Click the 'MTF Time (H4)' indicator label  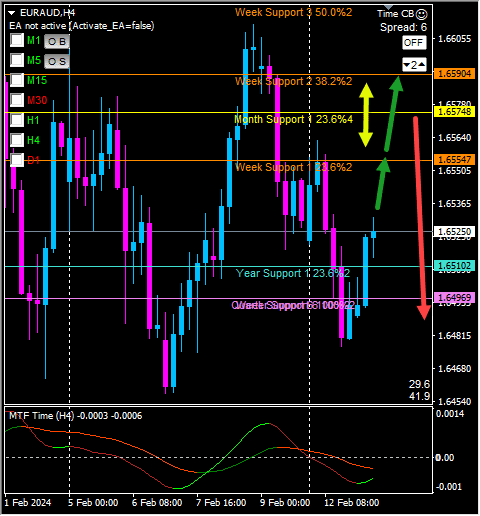click(x=41, y=416)
